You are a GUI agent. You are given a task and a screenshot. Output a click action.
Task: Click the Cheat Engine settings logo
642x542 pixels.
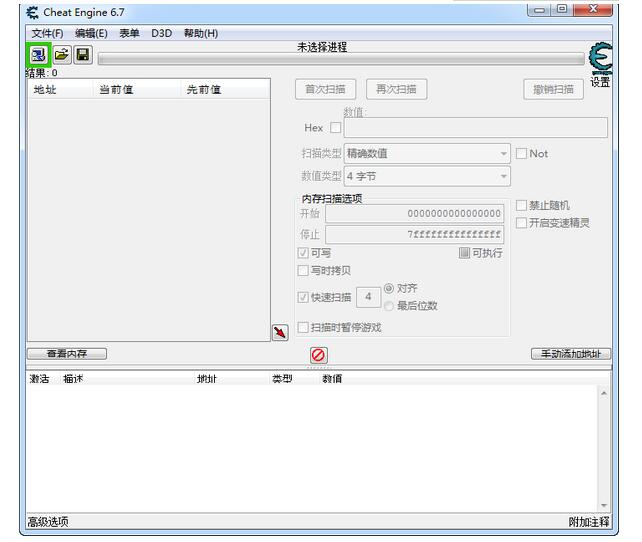click(x=600, y=58)
